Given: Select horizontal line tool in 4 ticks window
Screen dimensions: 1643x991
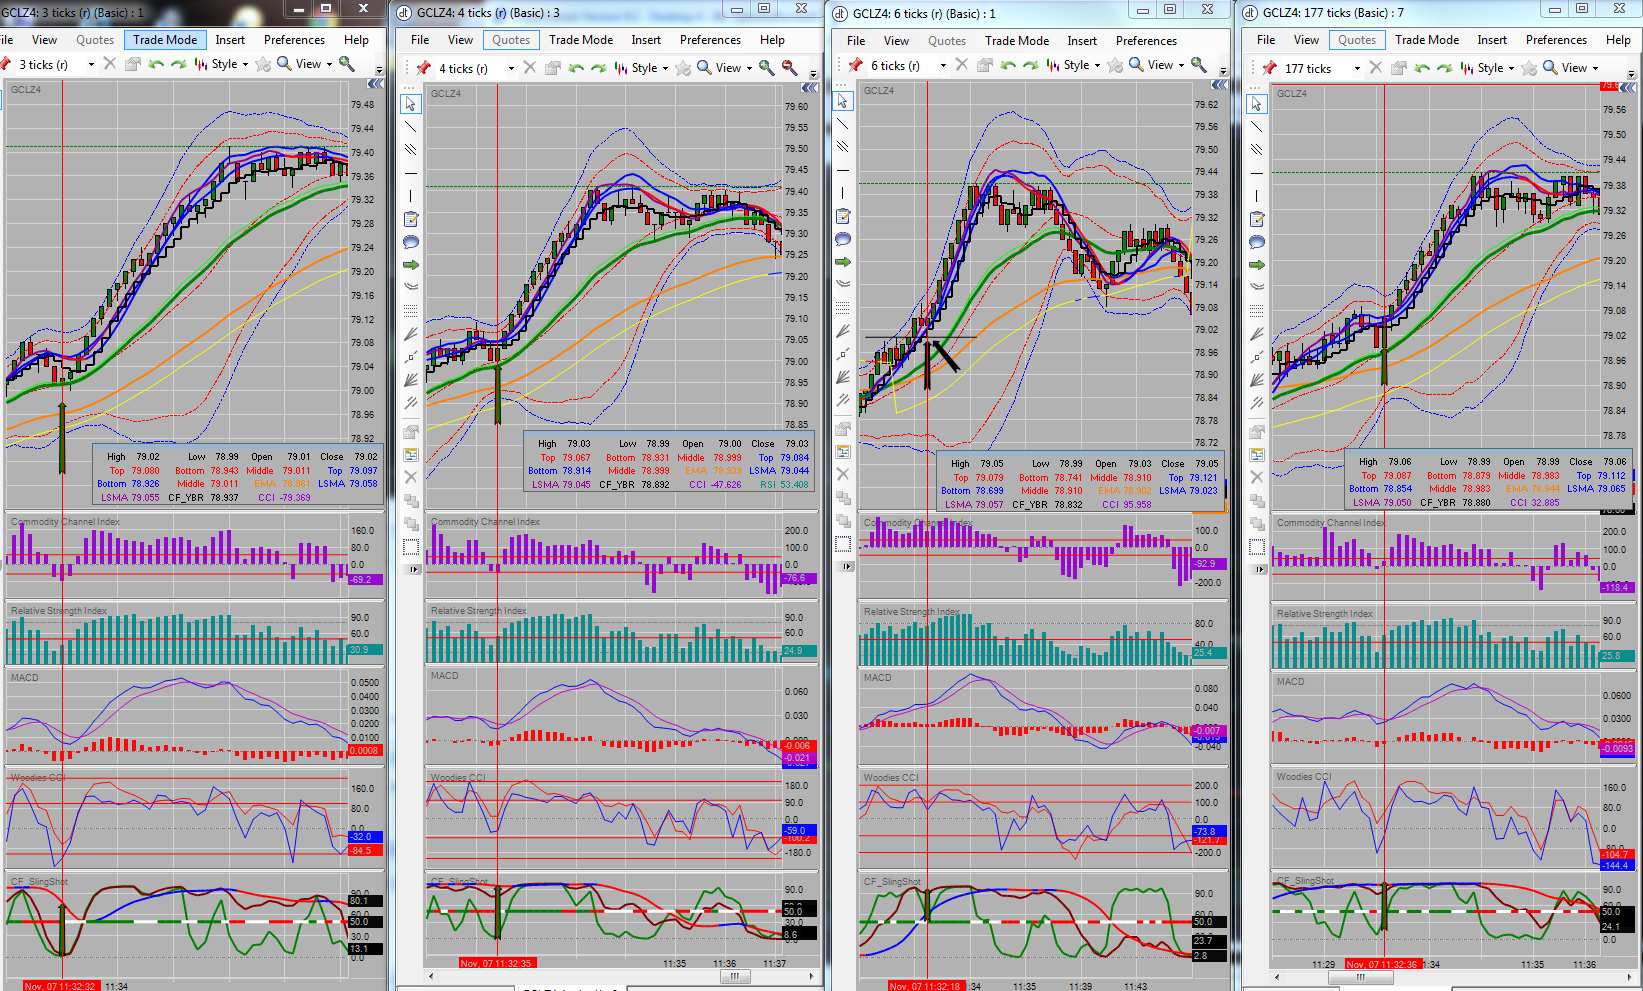Looking at the screenshot, I should pyautogui.click(x=410, y=173).
